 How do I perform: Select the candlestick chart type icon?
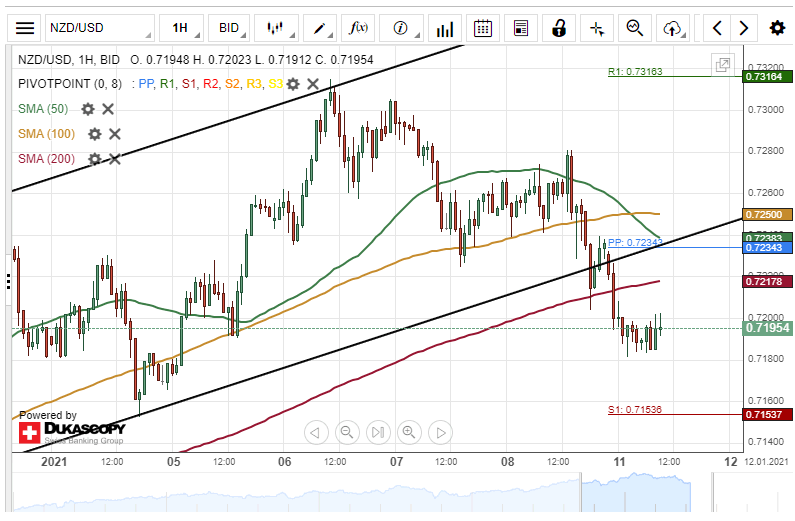tap(276, 27)
